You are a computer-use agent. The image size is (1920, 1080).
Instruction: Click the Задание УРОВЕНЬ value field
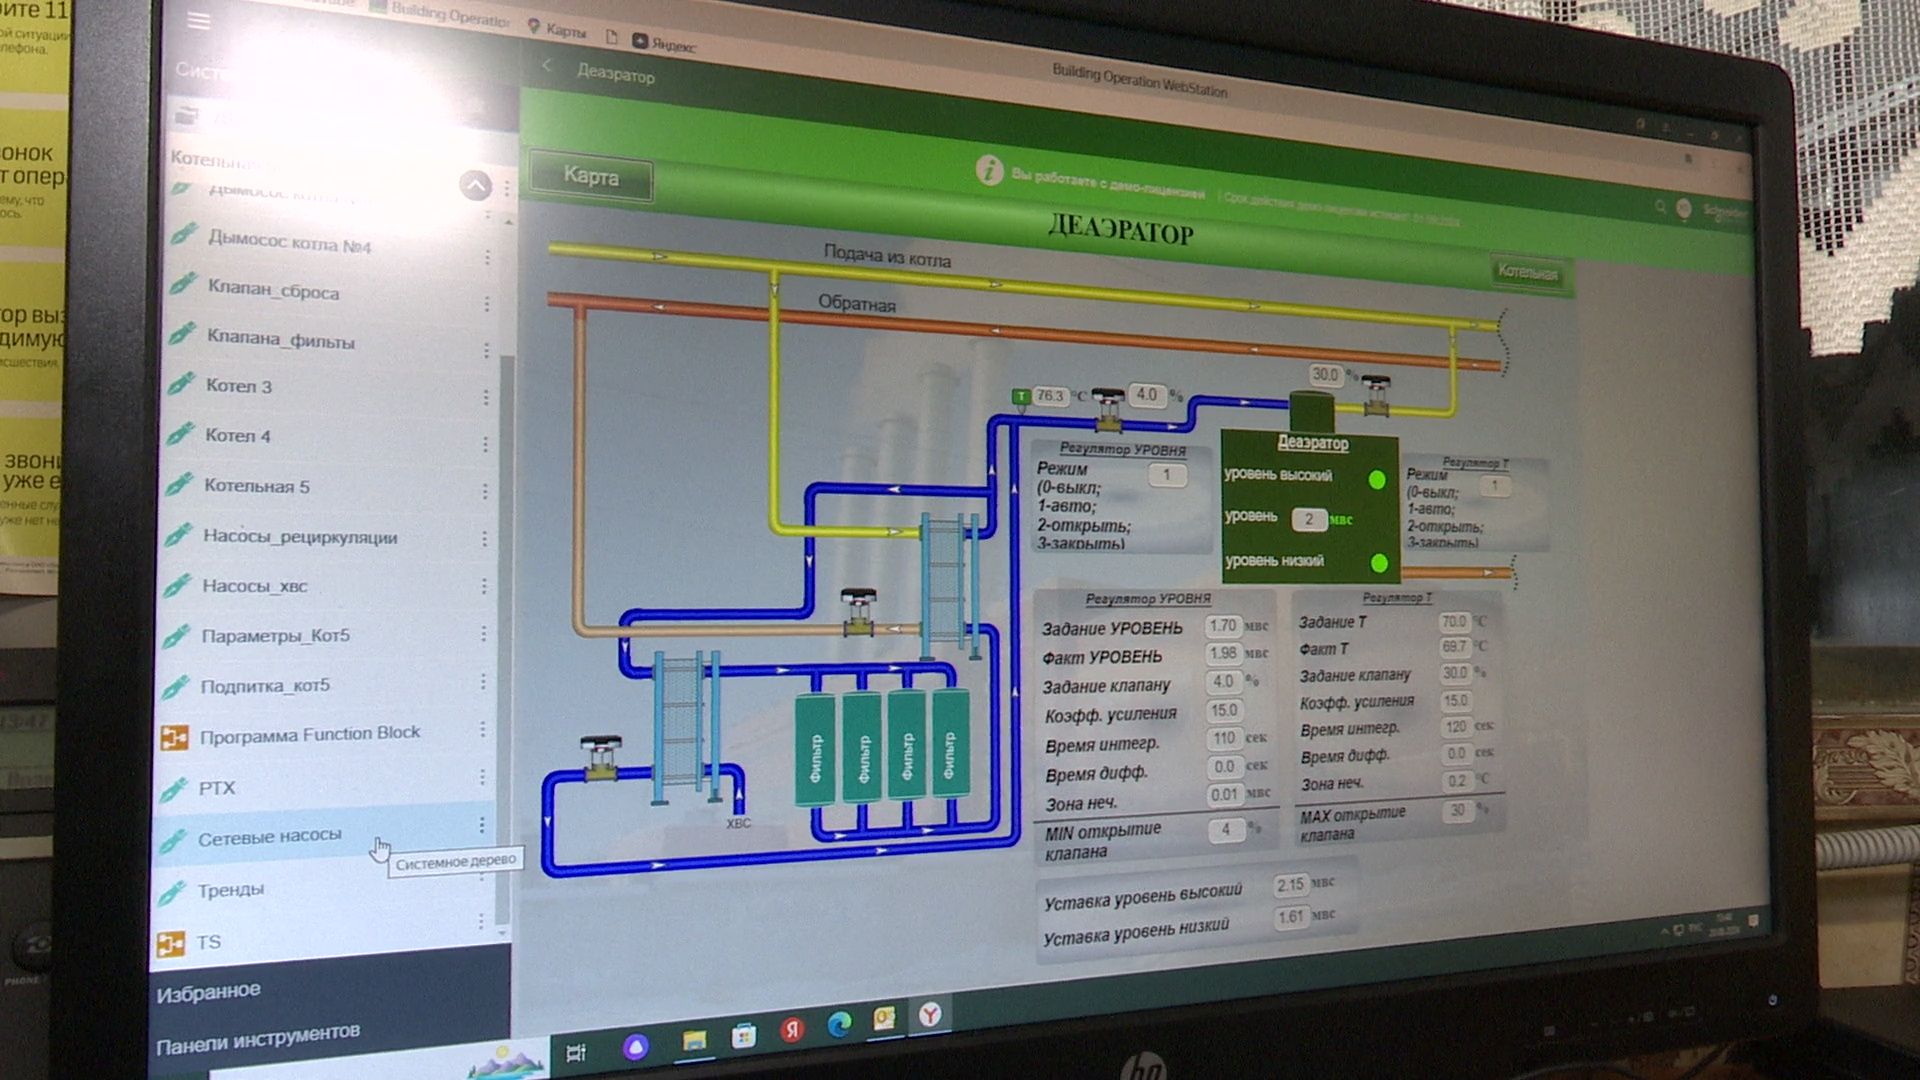coord(1222,626)
